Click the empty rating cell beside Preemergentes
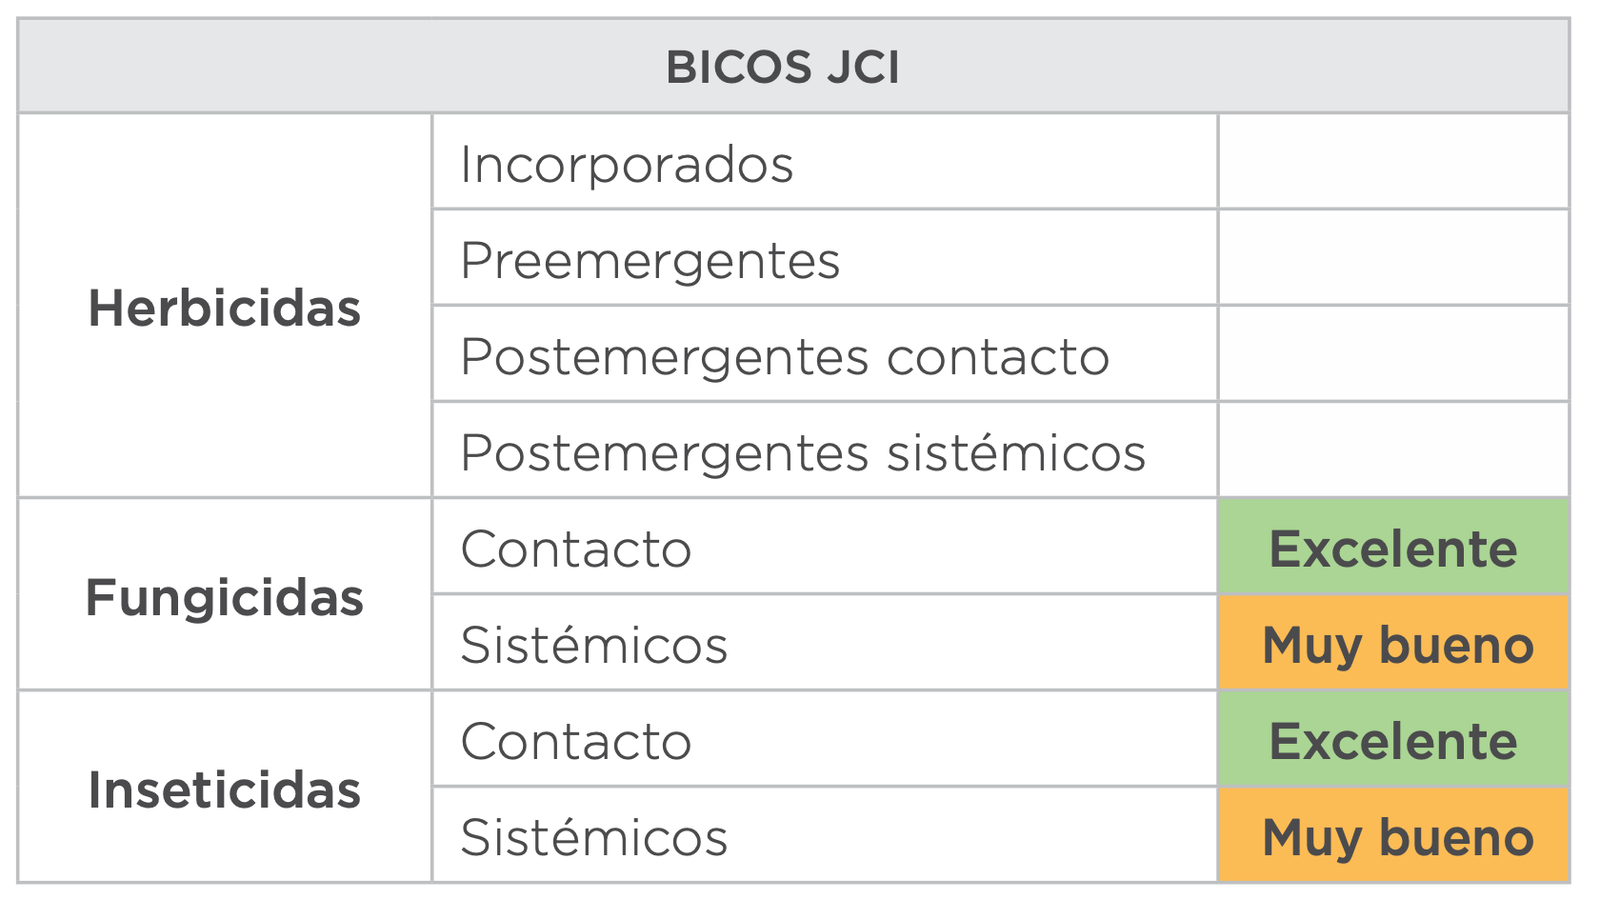This screenshot has height=899, width=1600. (x=1393, y=258)
